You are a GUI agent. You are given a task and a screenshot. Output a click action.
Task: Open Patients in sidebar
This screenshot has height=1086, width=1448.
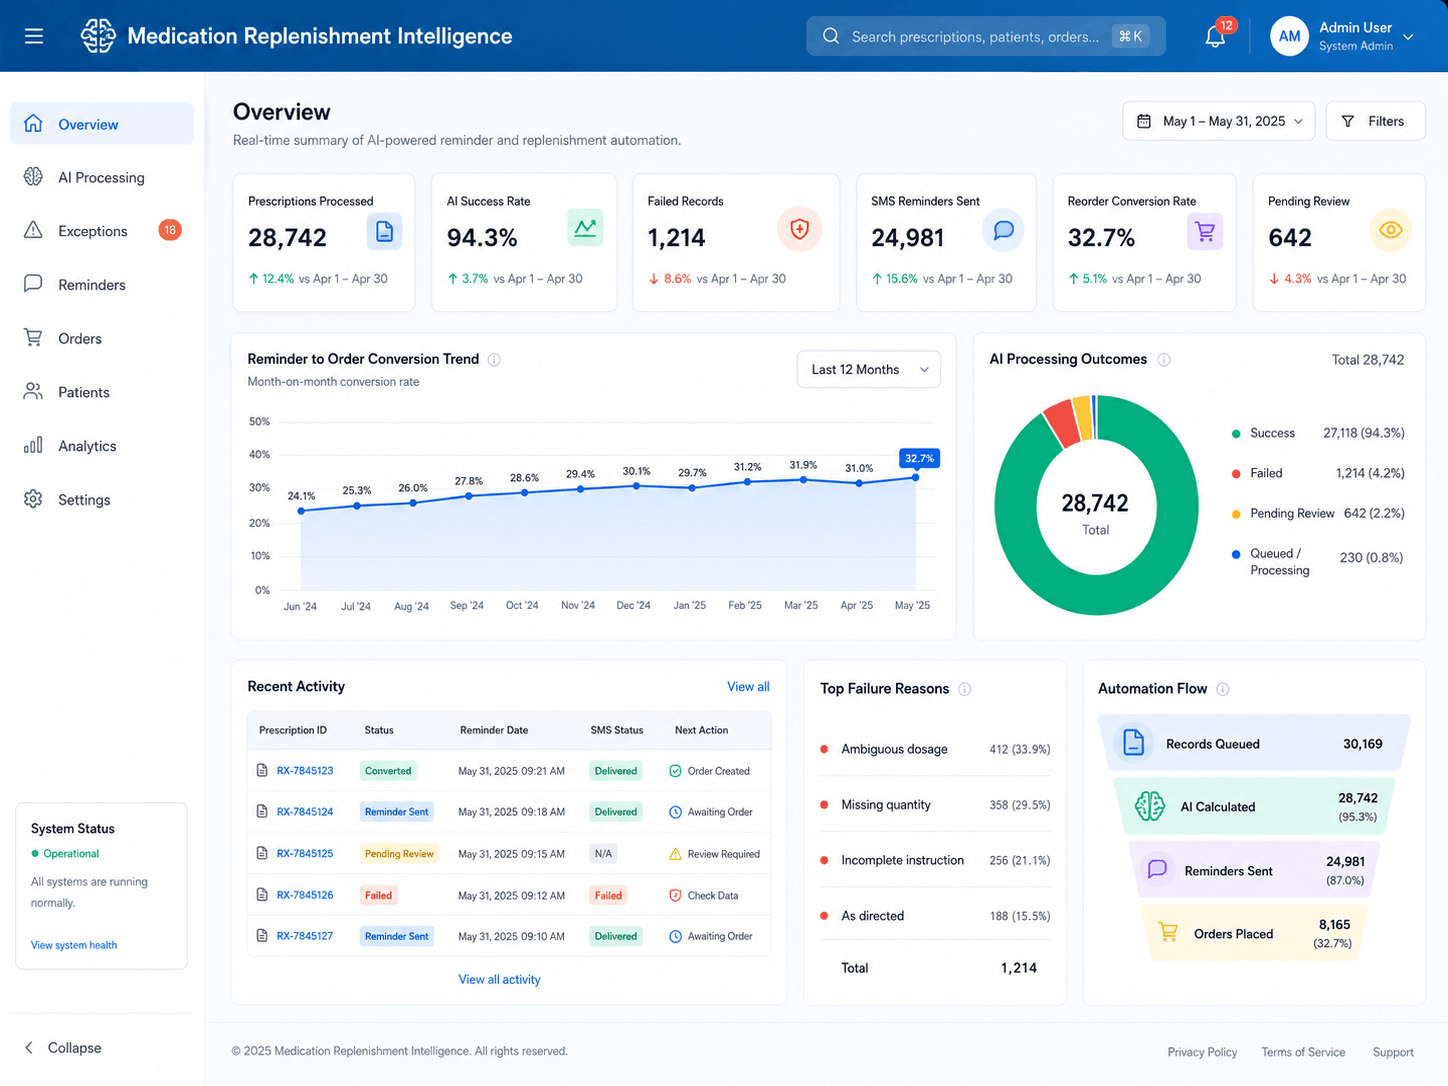tap(102, 392)
